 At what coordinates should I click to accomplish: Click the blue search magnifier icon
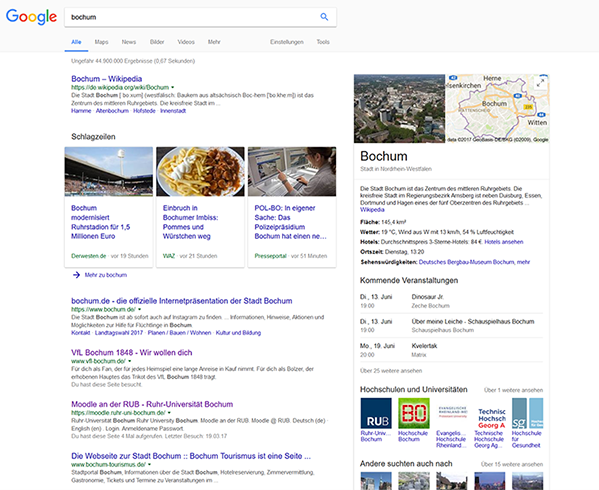pos(324,17)
